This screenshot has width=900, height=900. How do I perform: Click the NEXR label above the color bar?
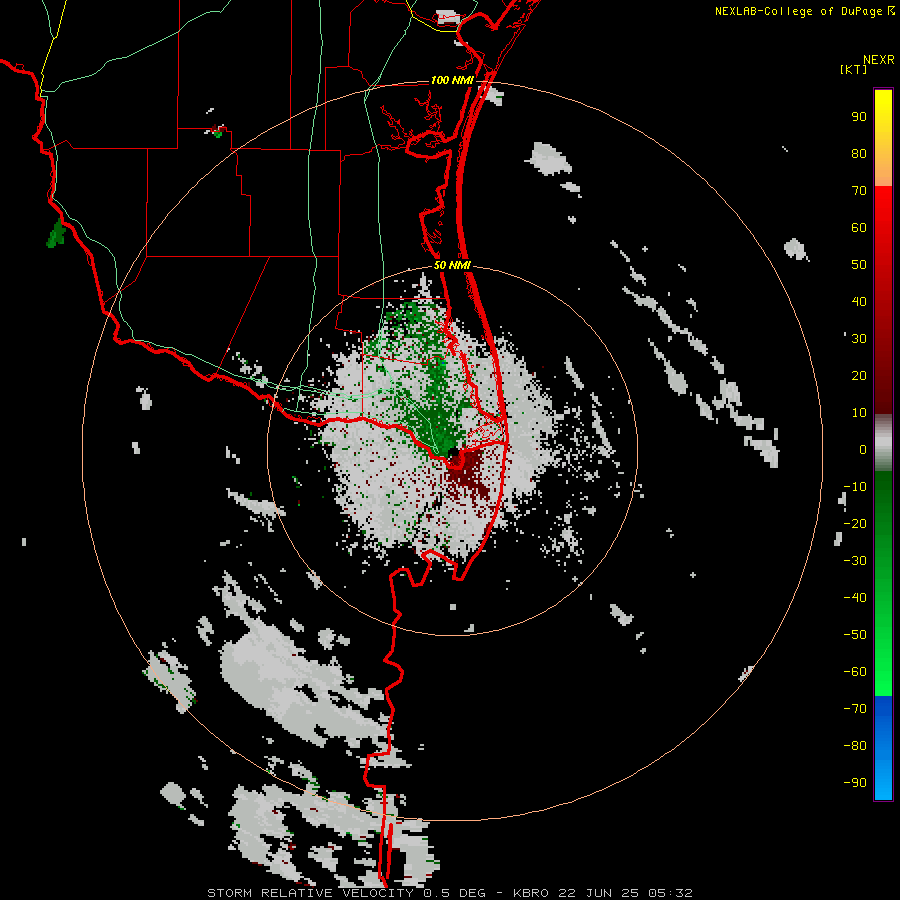coord(879,60)
